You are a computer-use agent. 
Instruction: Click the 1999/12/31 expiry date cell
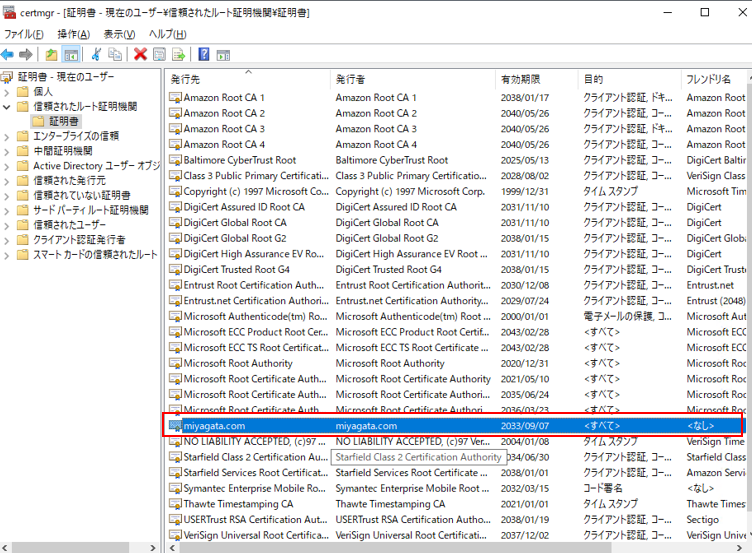[525, 191]
